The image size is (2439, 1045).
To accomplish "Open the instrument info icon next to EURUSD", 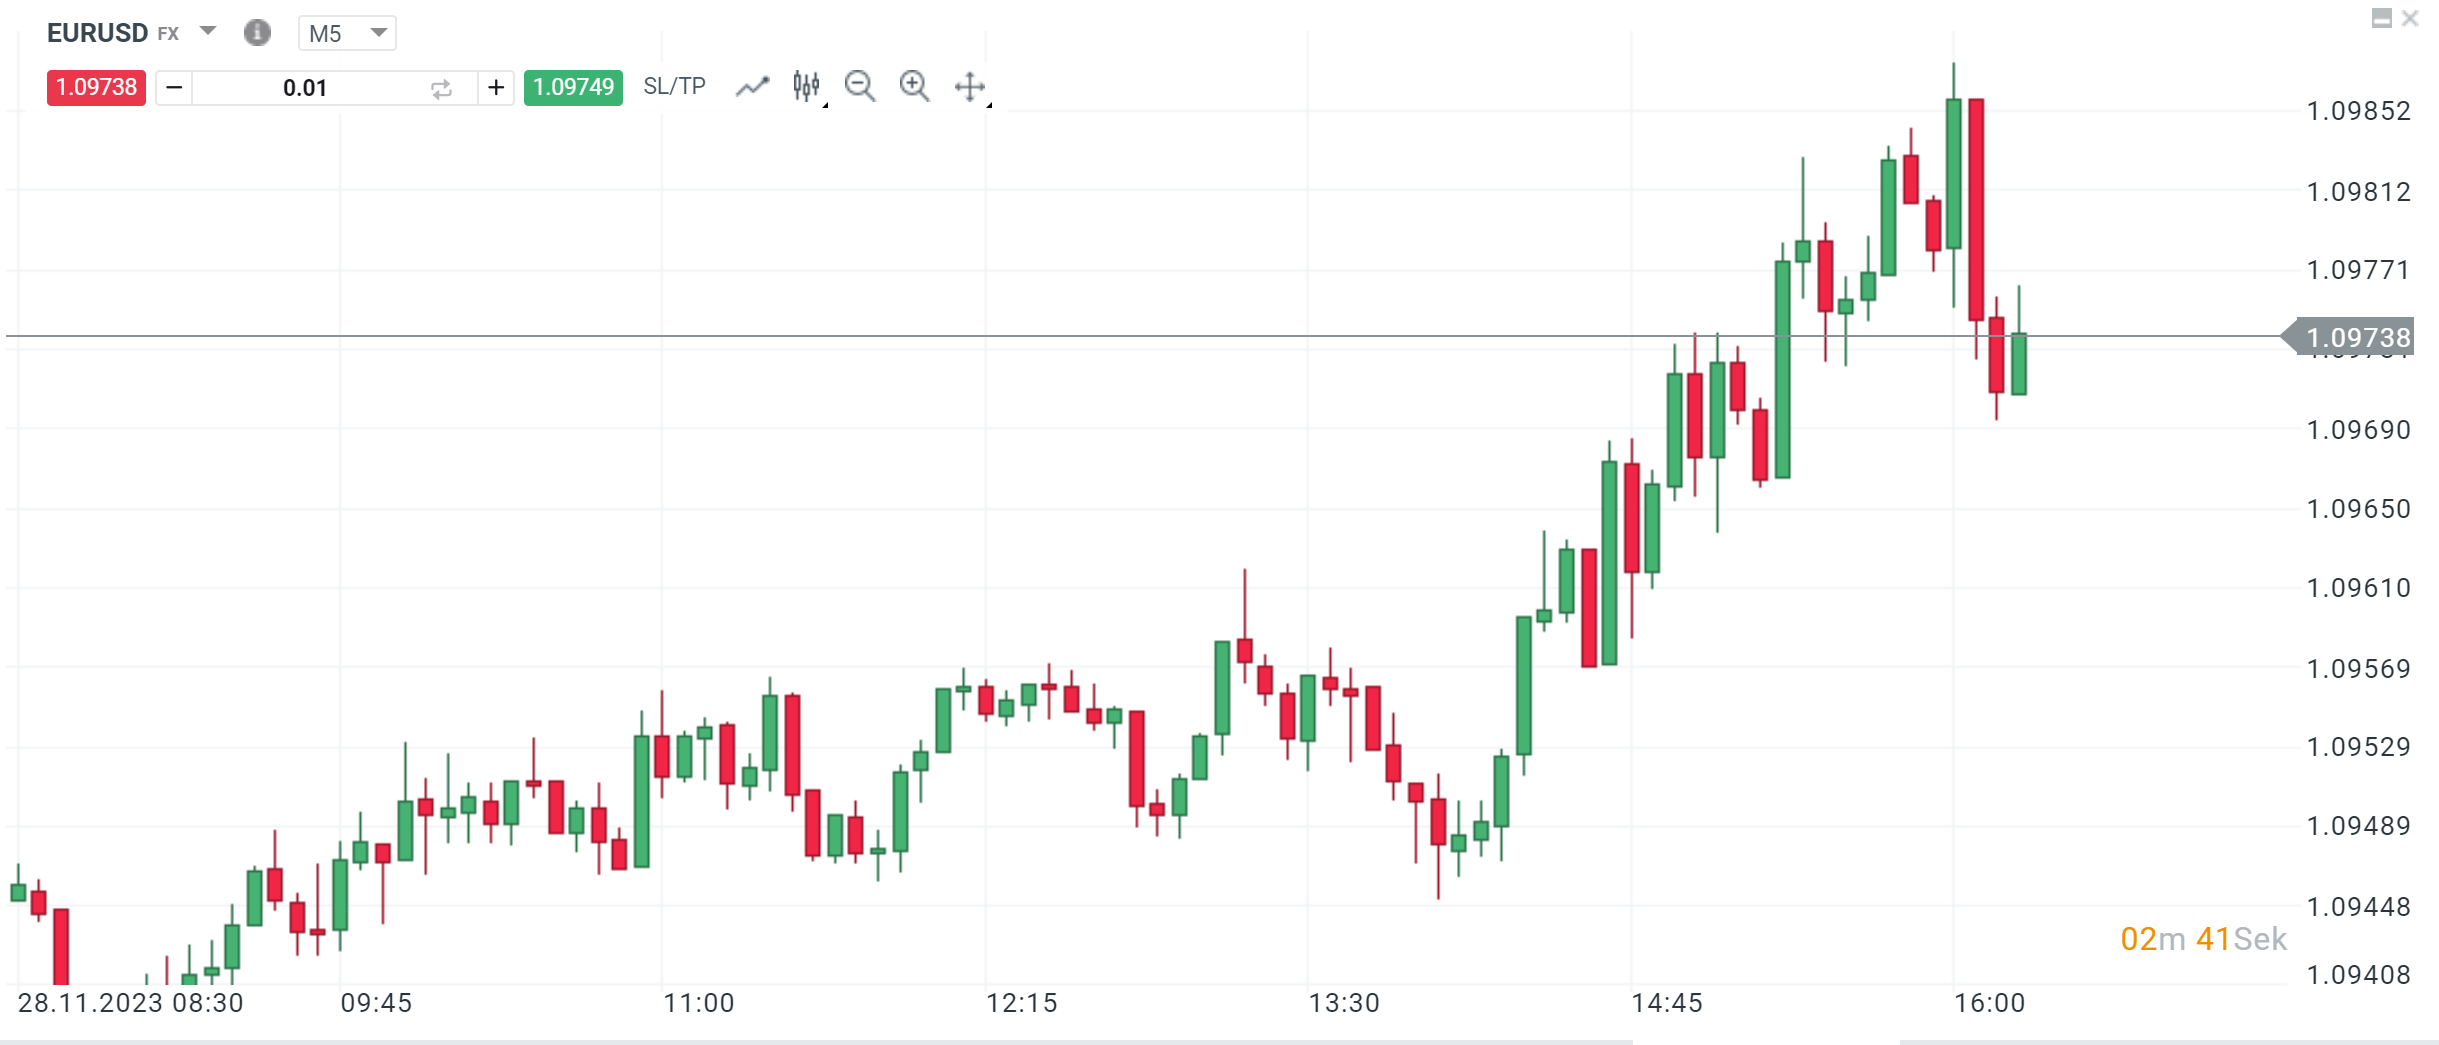I will (x=257, y=32).
